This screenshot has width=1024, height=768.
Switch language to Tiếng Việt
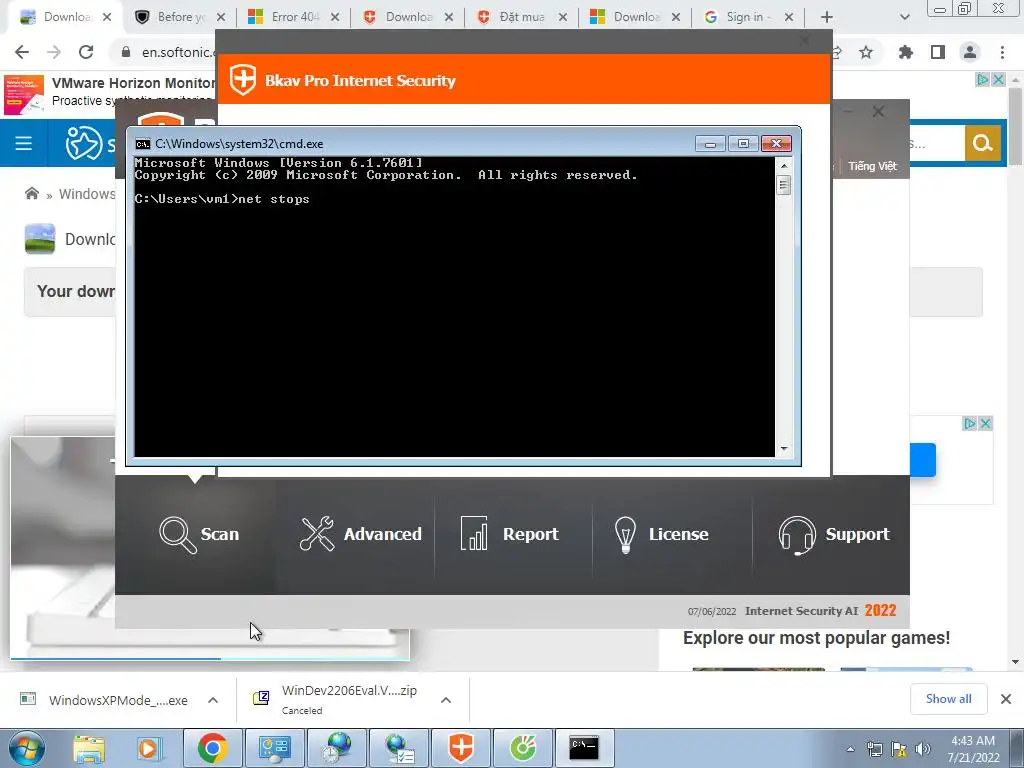[x=872, y=166]
